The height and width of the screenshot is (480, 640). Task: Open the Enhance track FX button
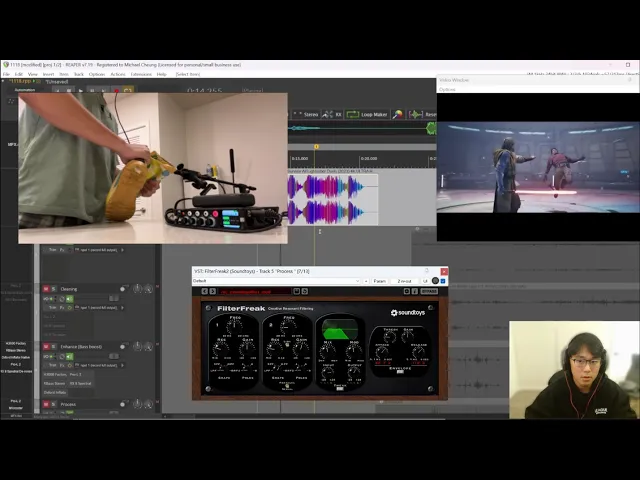[x=62, y=365]
